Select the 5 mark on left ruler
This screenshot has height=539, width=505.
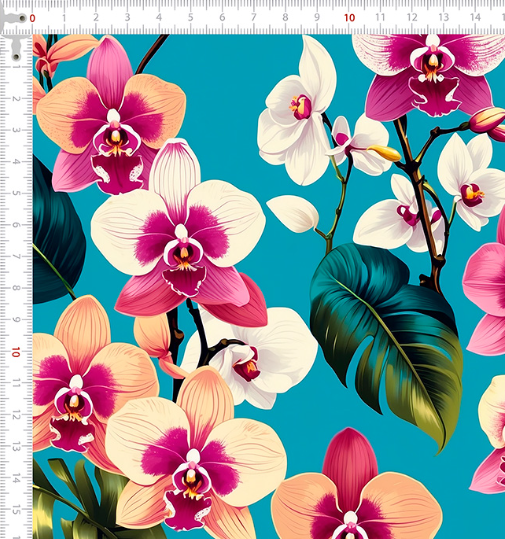[x=16, y=193]
